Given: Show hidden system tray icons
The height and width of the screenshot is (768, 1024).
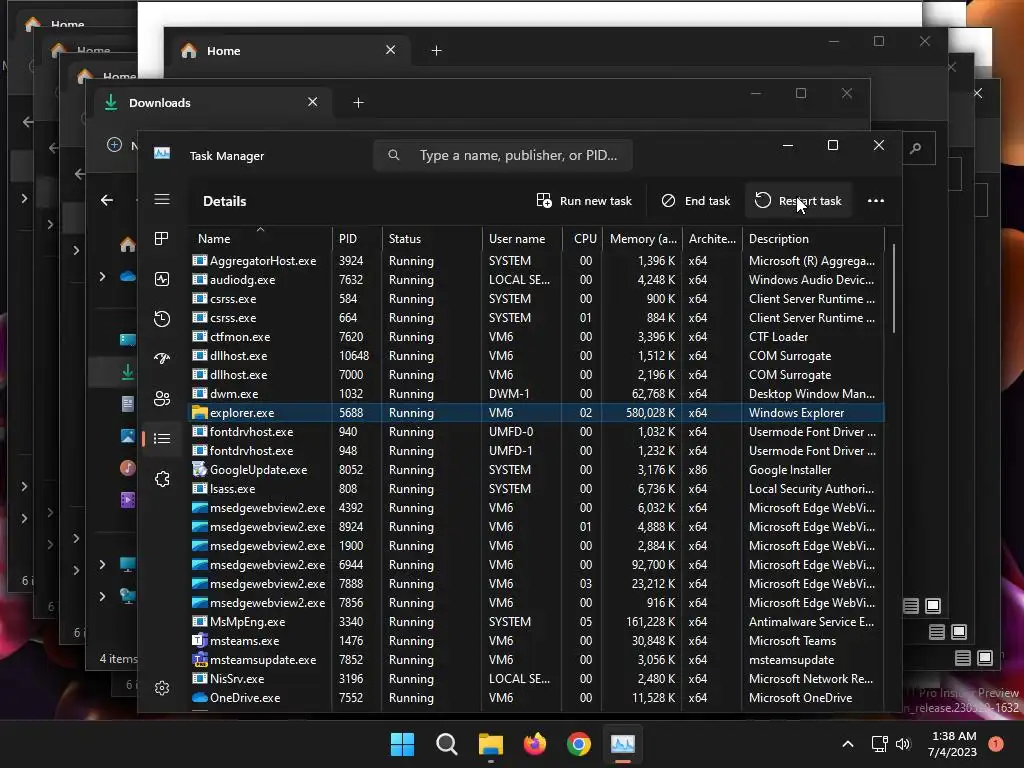Looking at the screenshot, I should (848, 744).
